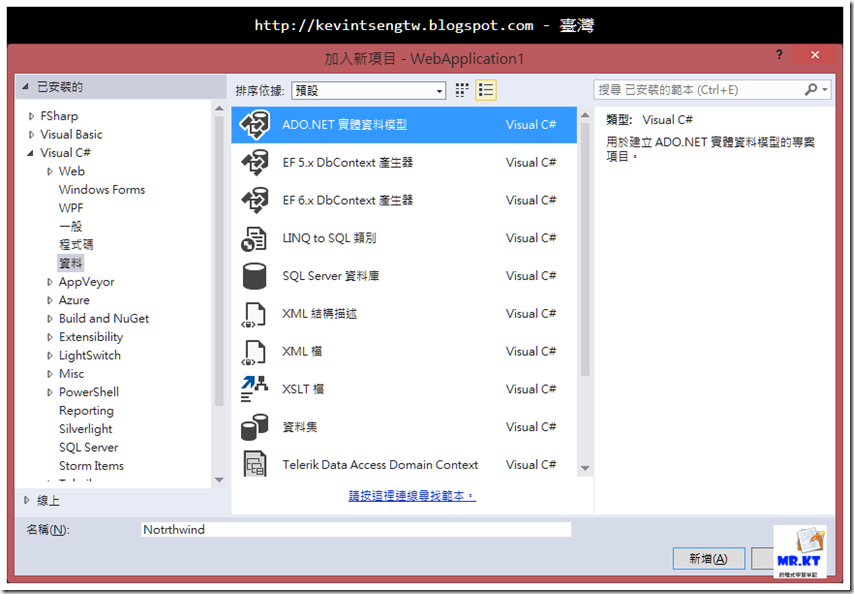
Task: Expand the PowerShell tree node
Action: [x=50, y=392]
